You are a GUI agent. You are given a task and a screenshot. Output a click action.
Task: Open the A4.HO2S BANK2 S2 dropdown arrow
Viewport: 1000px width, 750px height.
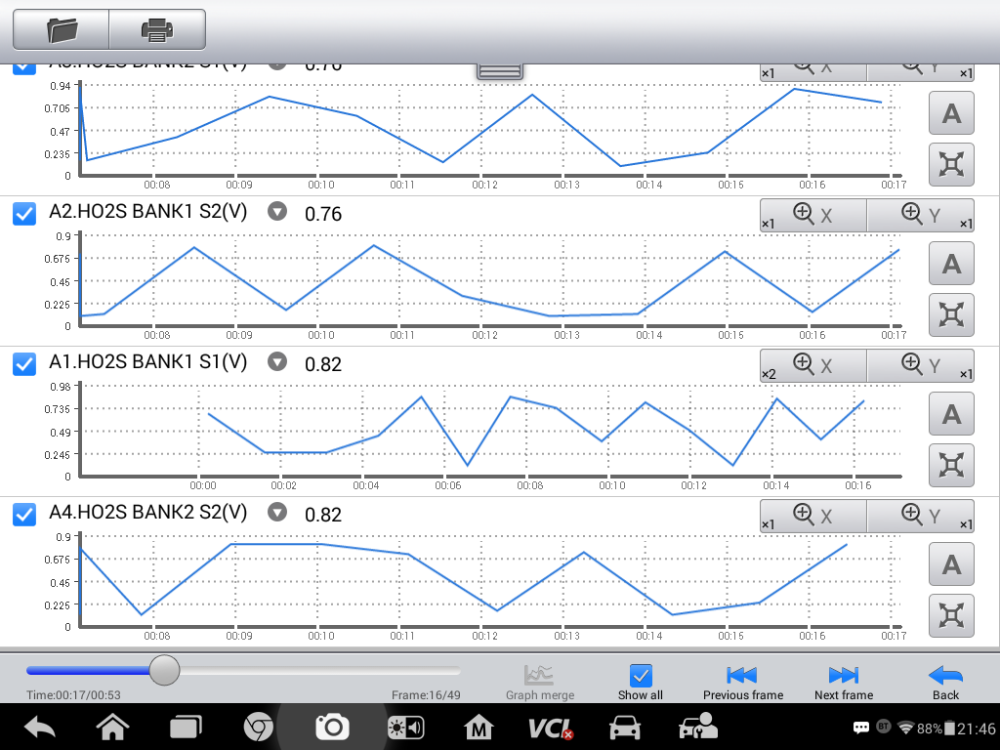click(x=278, y=513)
